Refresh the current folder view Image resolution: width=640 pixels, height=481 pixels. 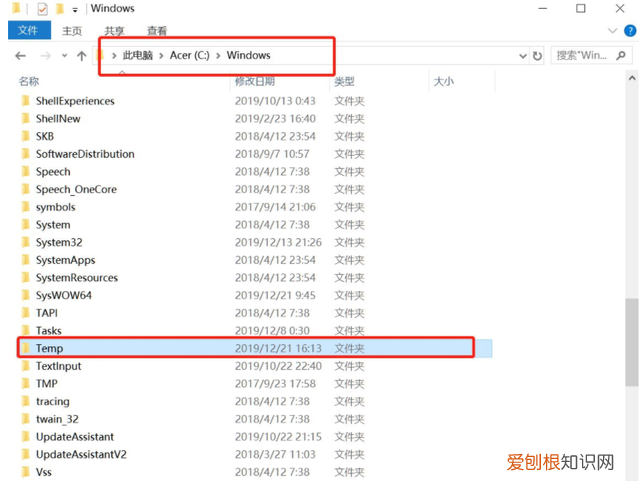[x=537, y=56]
